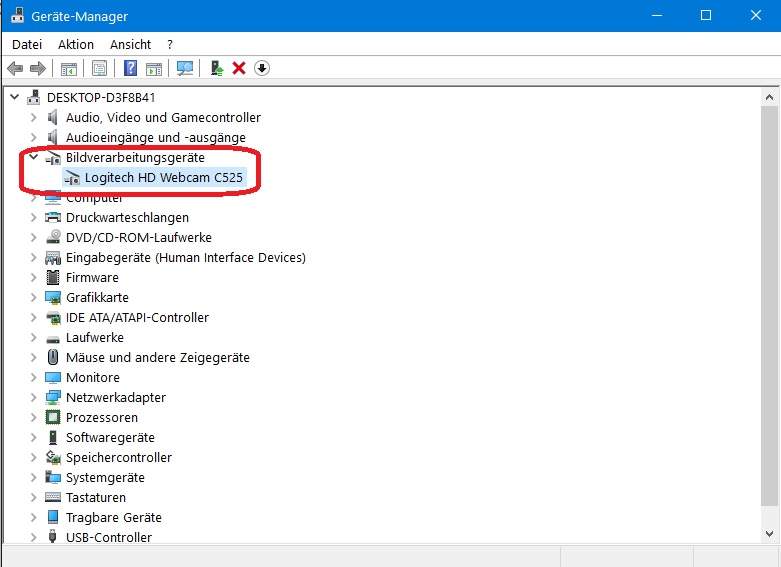The width and height of the screenshot is (781, 567).
Task: Open the Aktion menu
Action: (x=76, y=44)
